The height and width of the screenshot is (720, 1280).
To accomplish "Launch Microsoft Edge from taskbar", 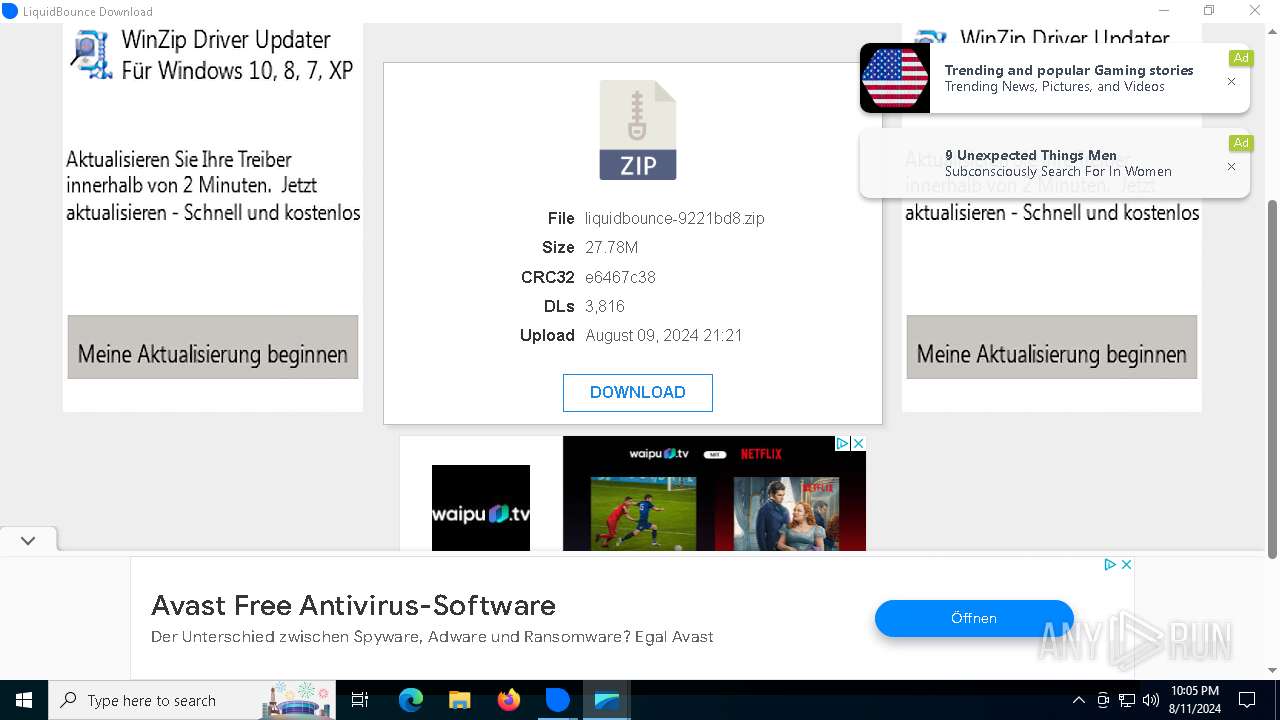I will tap(411, 700).
